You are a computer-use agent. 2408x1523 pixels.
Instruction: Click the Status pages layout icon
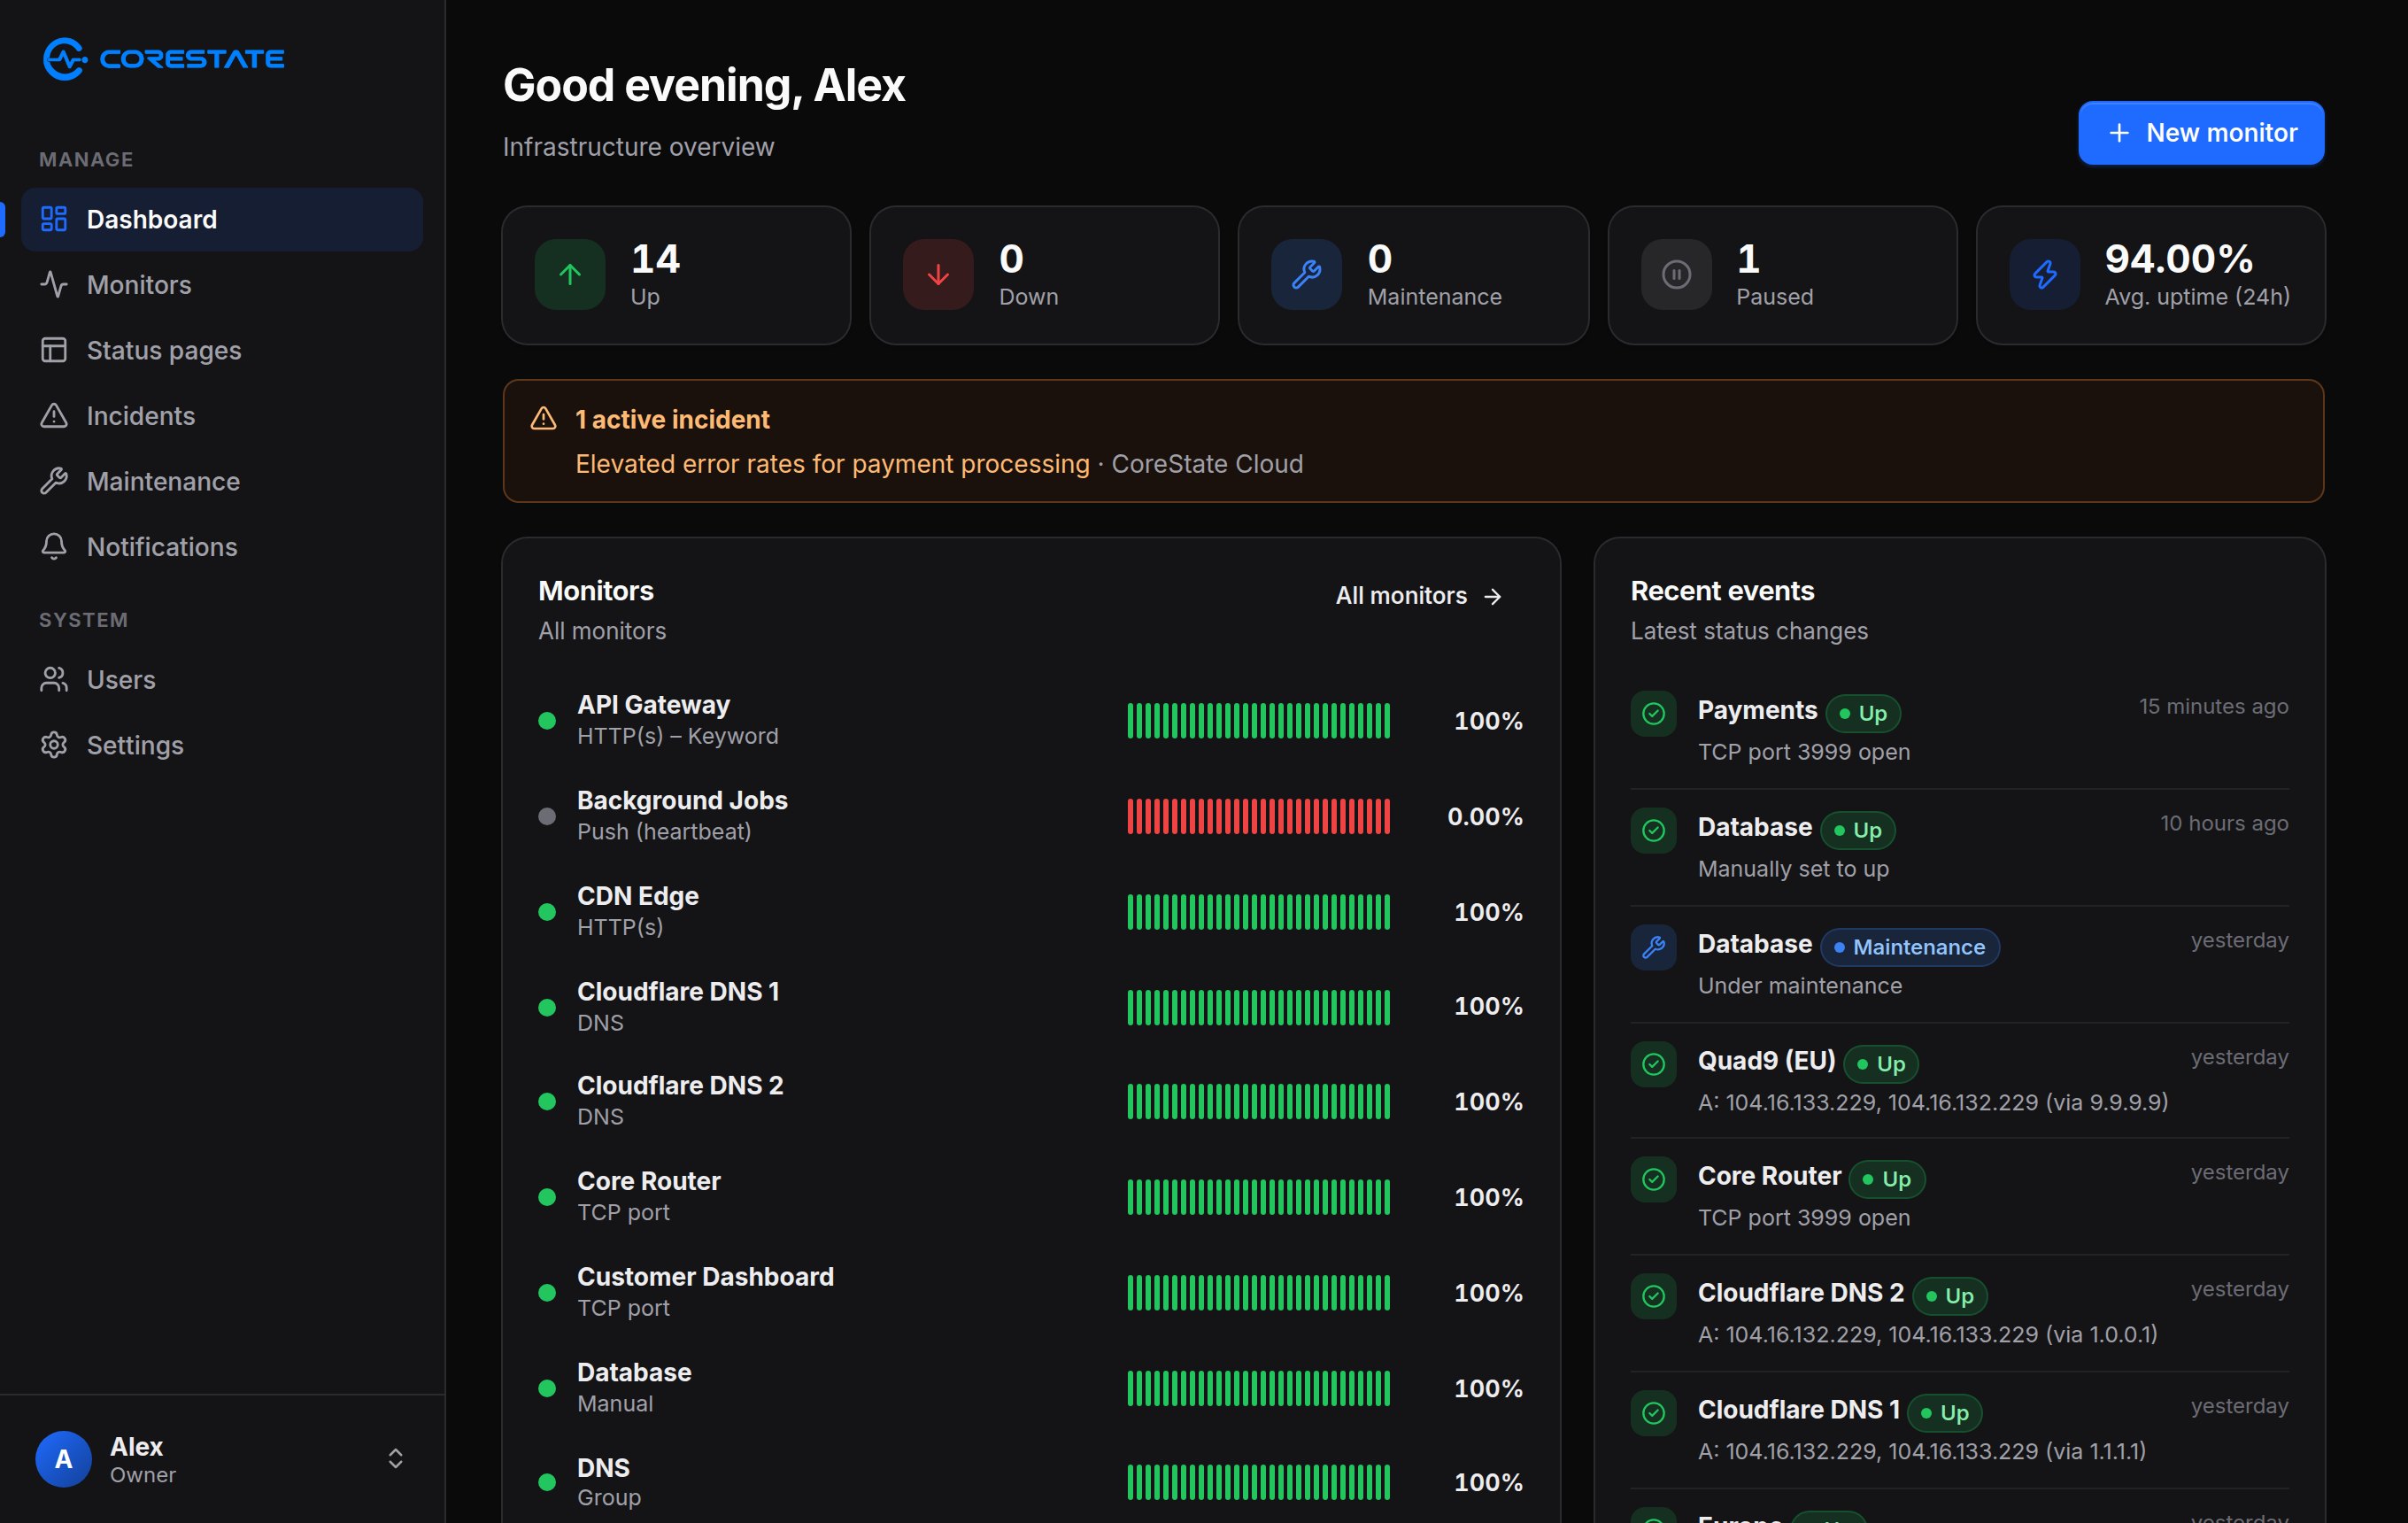pos(54,350)
